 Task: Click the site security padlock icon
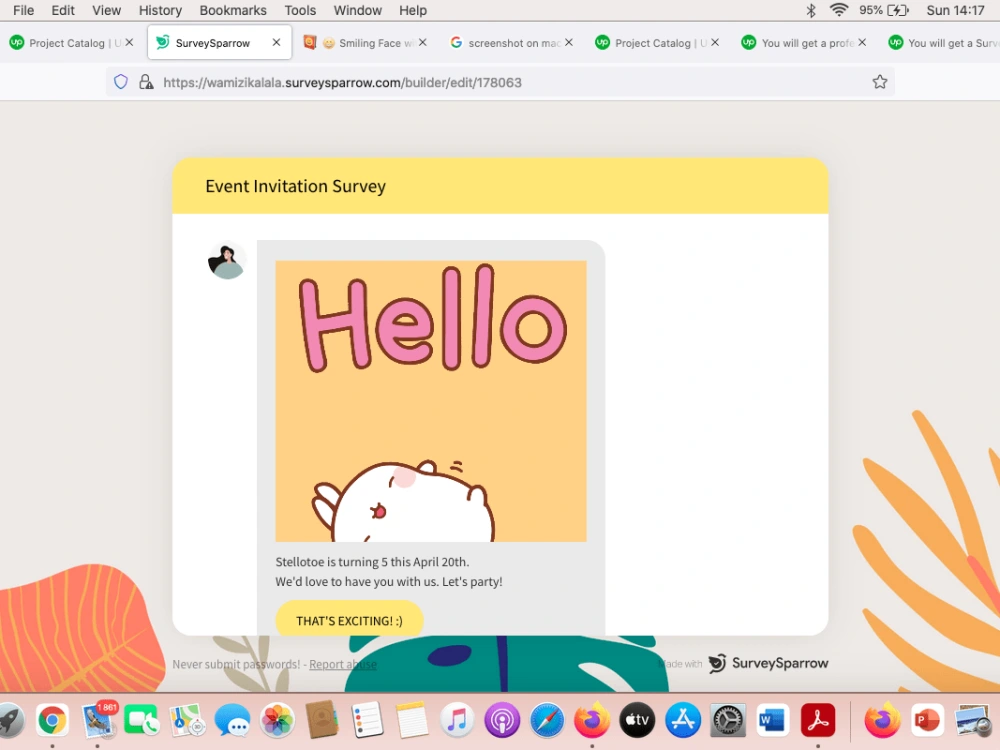tap(146, 82)
